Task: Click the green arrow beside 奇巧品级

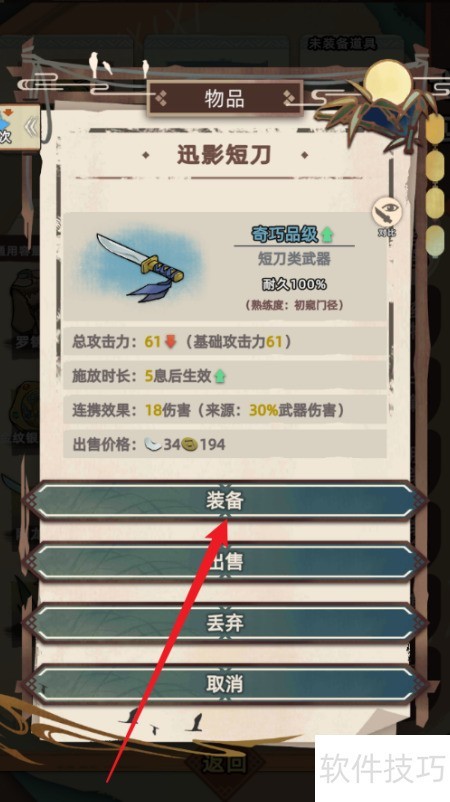Action: click(x=327, y=235)
